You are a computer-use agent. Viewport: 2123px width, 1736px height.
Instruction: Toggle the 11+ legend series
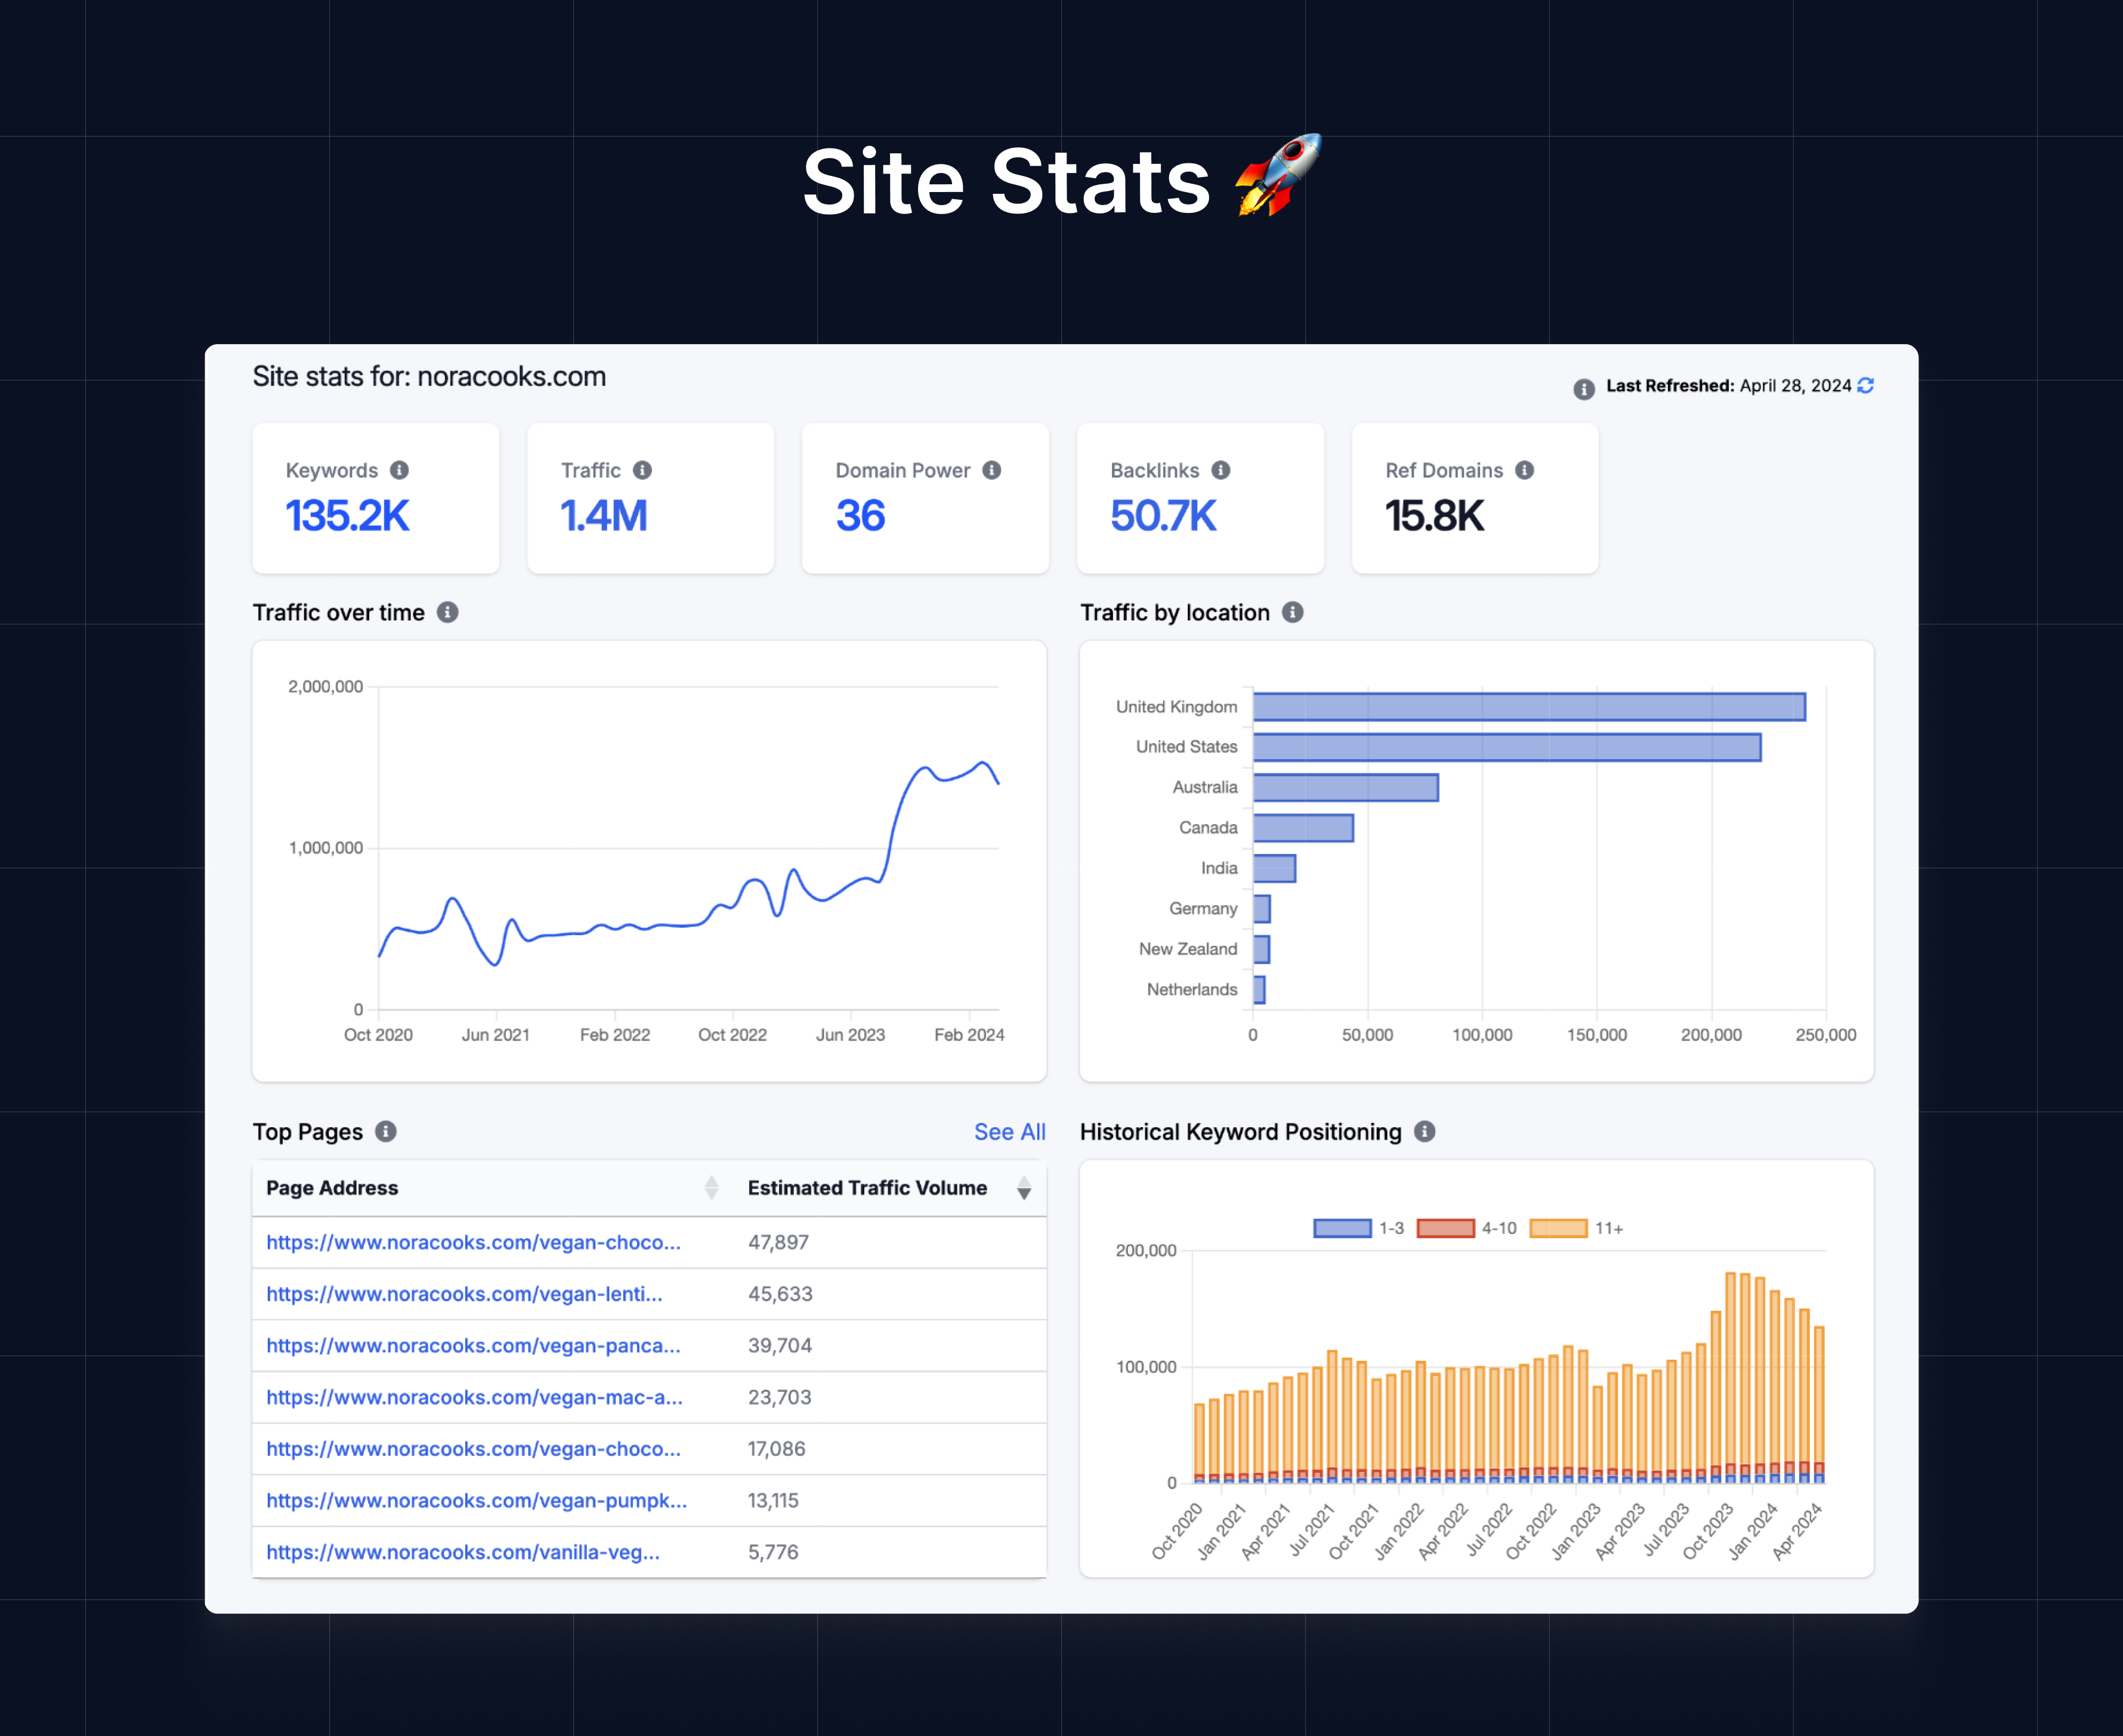(x=1576, y=1228)
